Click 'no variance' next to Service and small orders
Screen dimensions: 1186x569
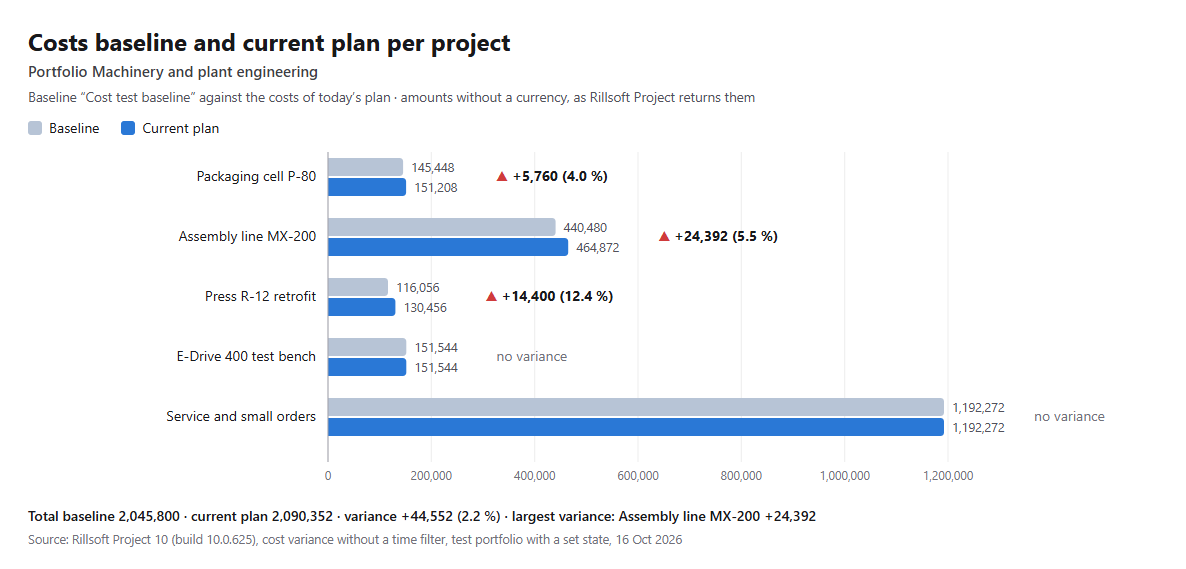click(1070, 416)
